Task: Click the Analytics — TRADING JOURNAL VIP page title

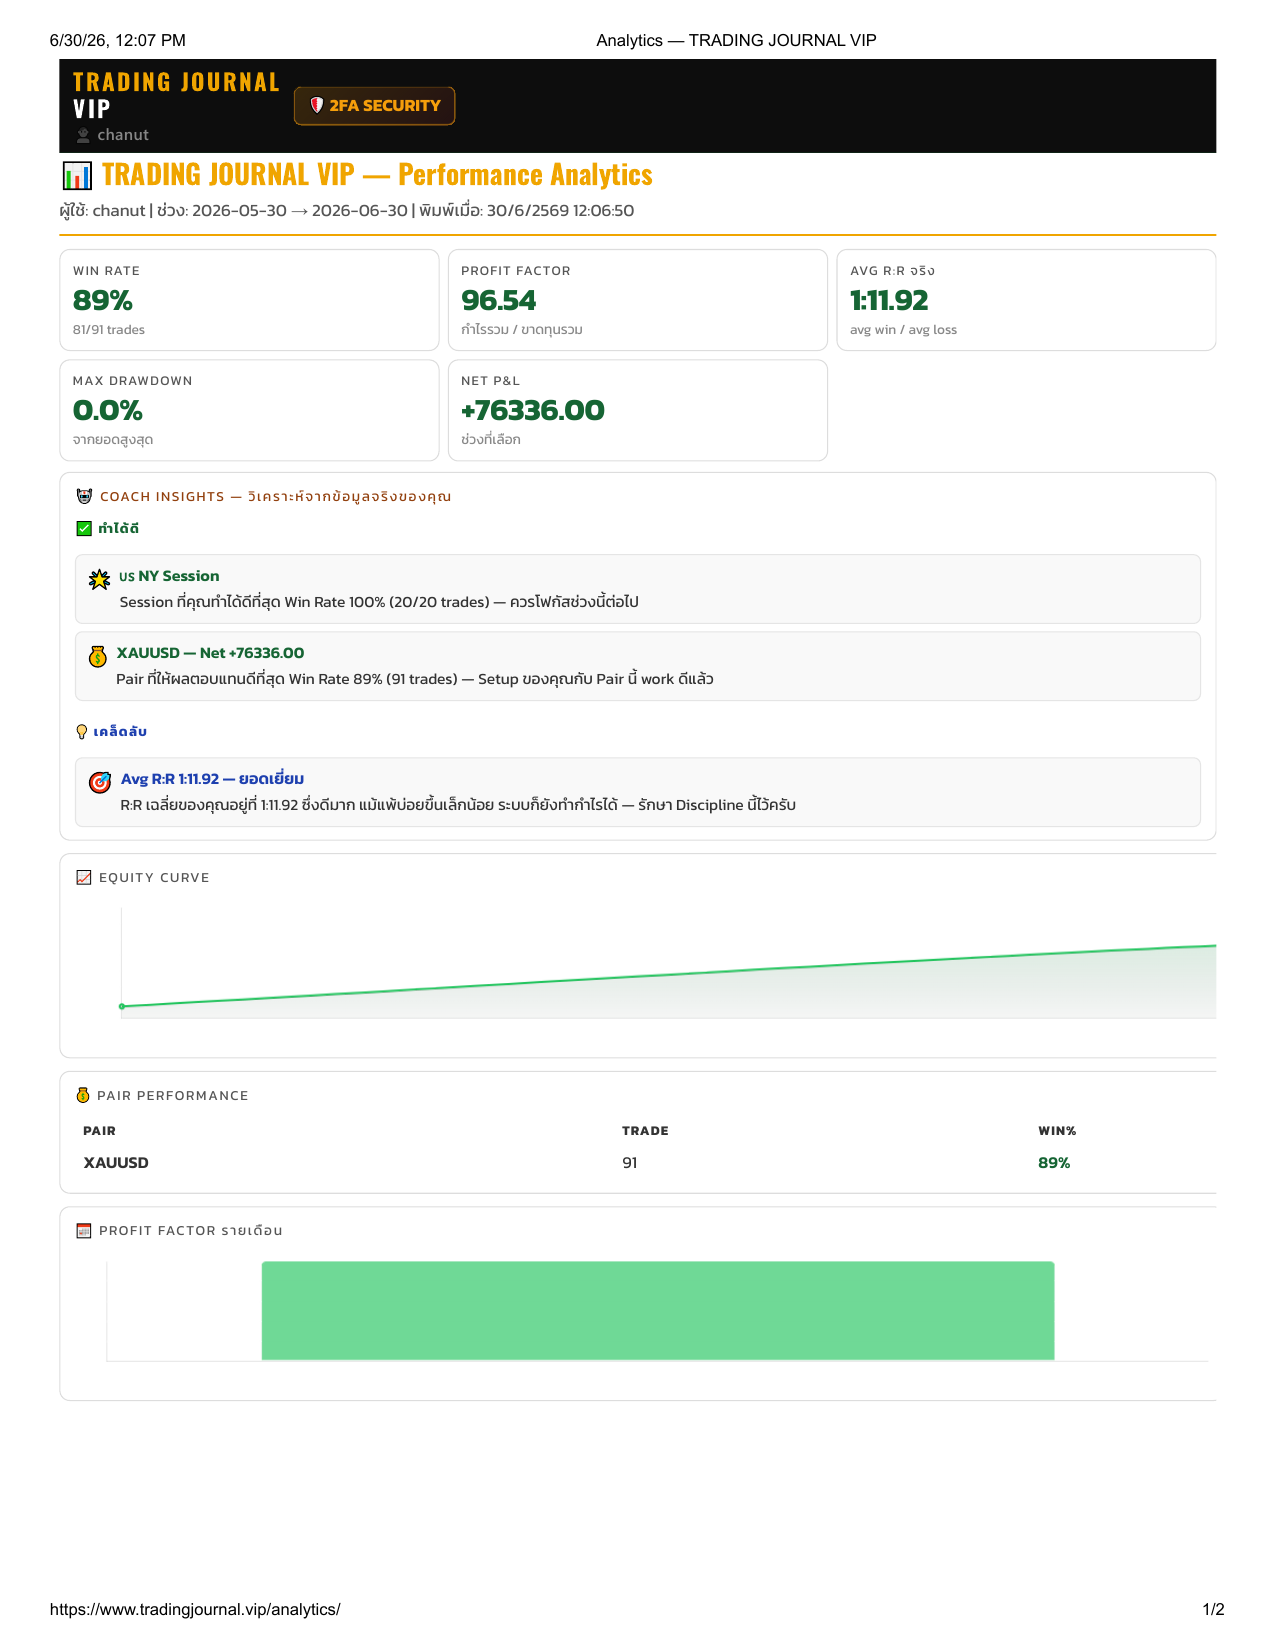Action: 736,41
